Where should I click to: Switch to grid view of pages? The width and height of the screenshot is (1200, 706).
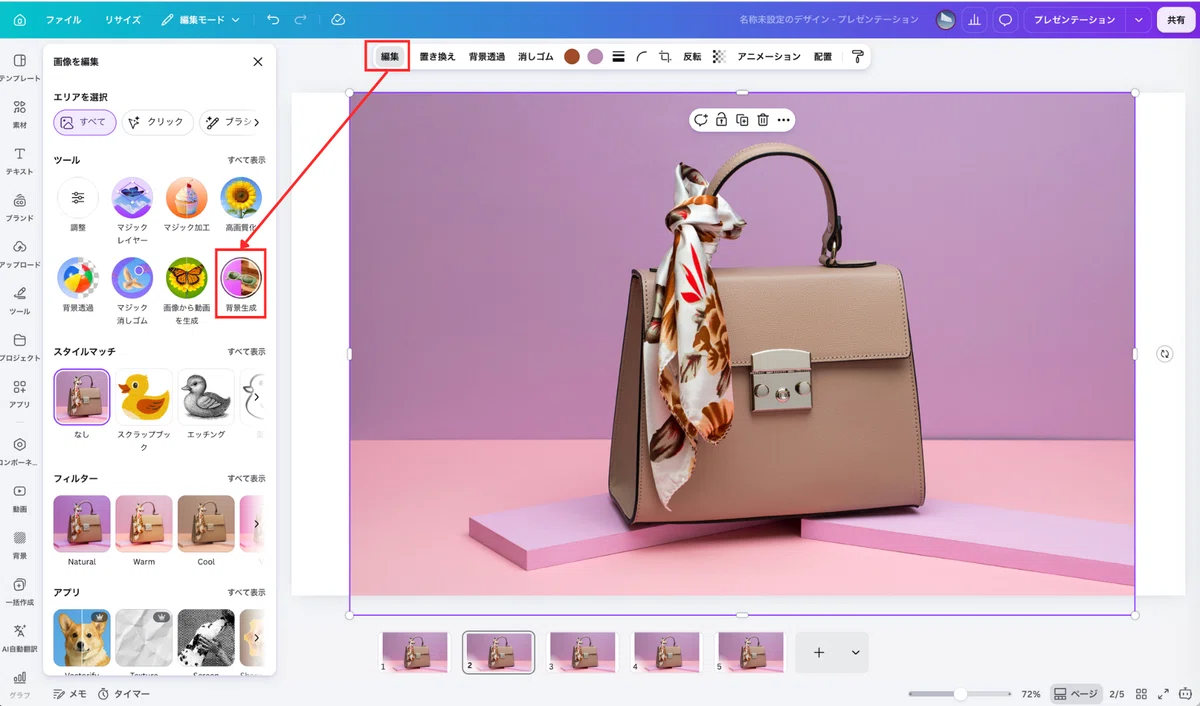click(1142, 693)
